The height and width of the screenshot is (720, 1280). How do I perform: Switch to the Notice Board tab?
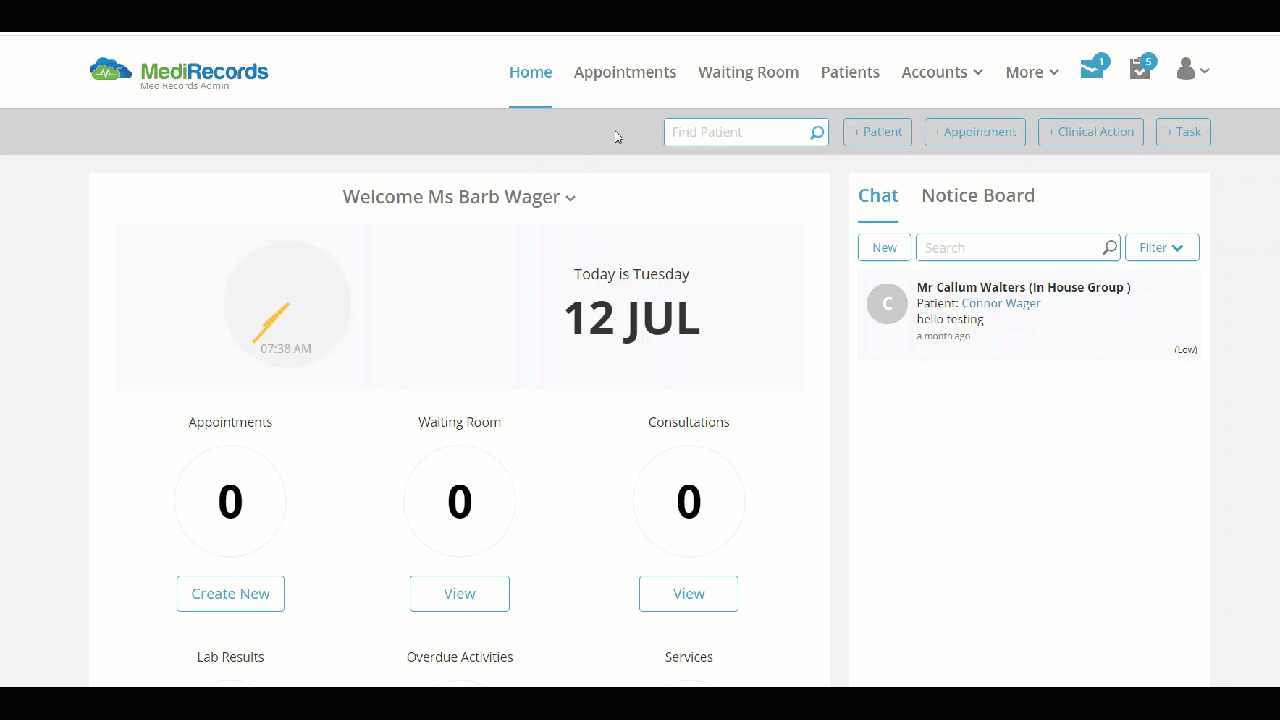pyautogui.click(x=978, y=196)
